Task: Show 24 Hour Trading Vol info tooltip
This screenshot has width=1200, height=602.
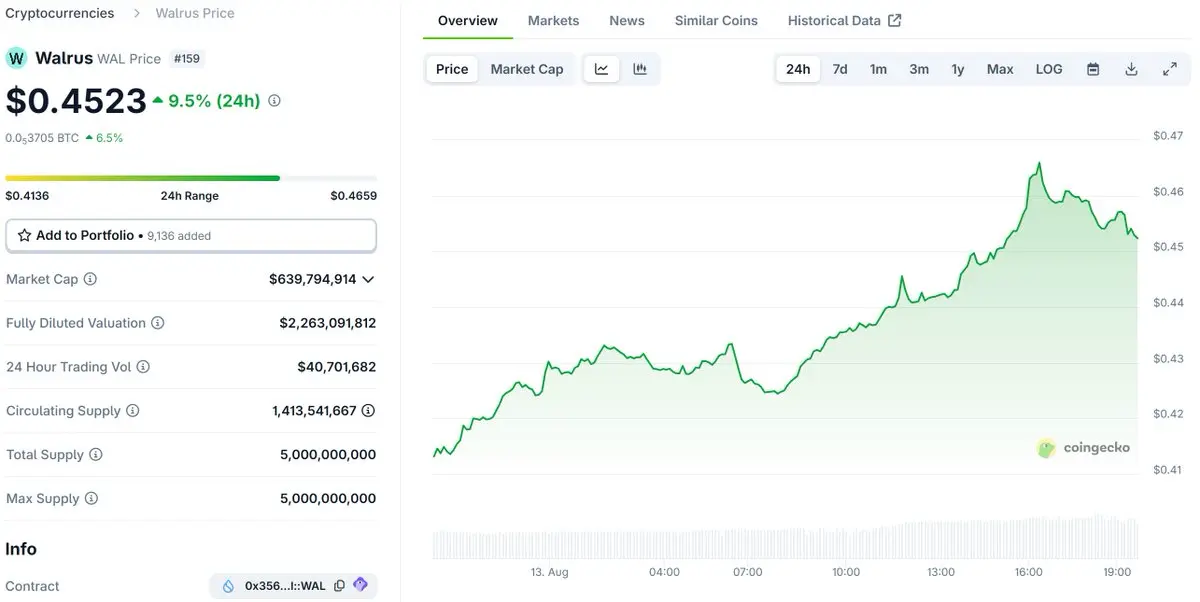Action: pos(143,367)
